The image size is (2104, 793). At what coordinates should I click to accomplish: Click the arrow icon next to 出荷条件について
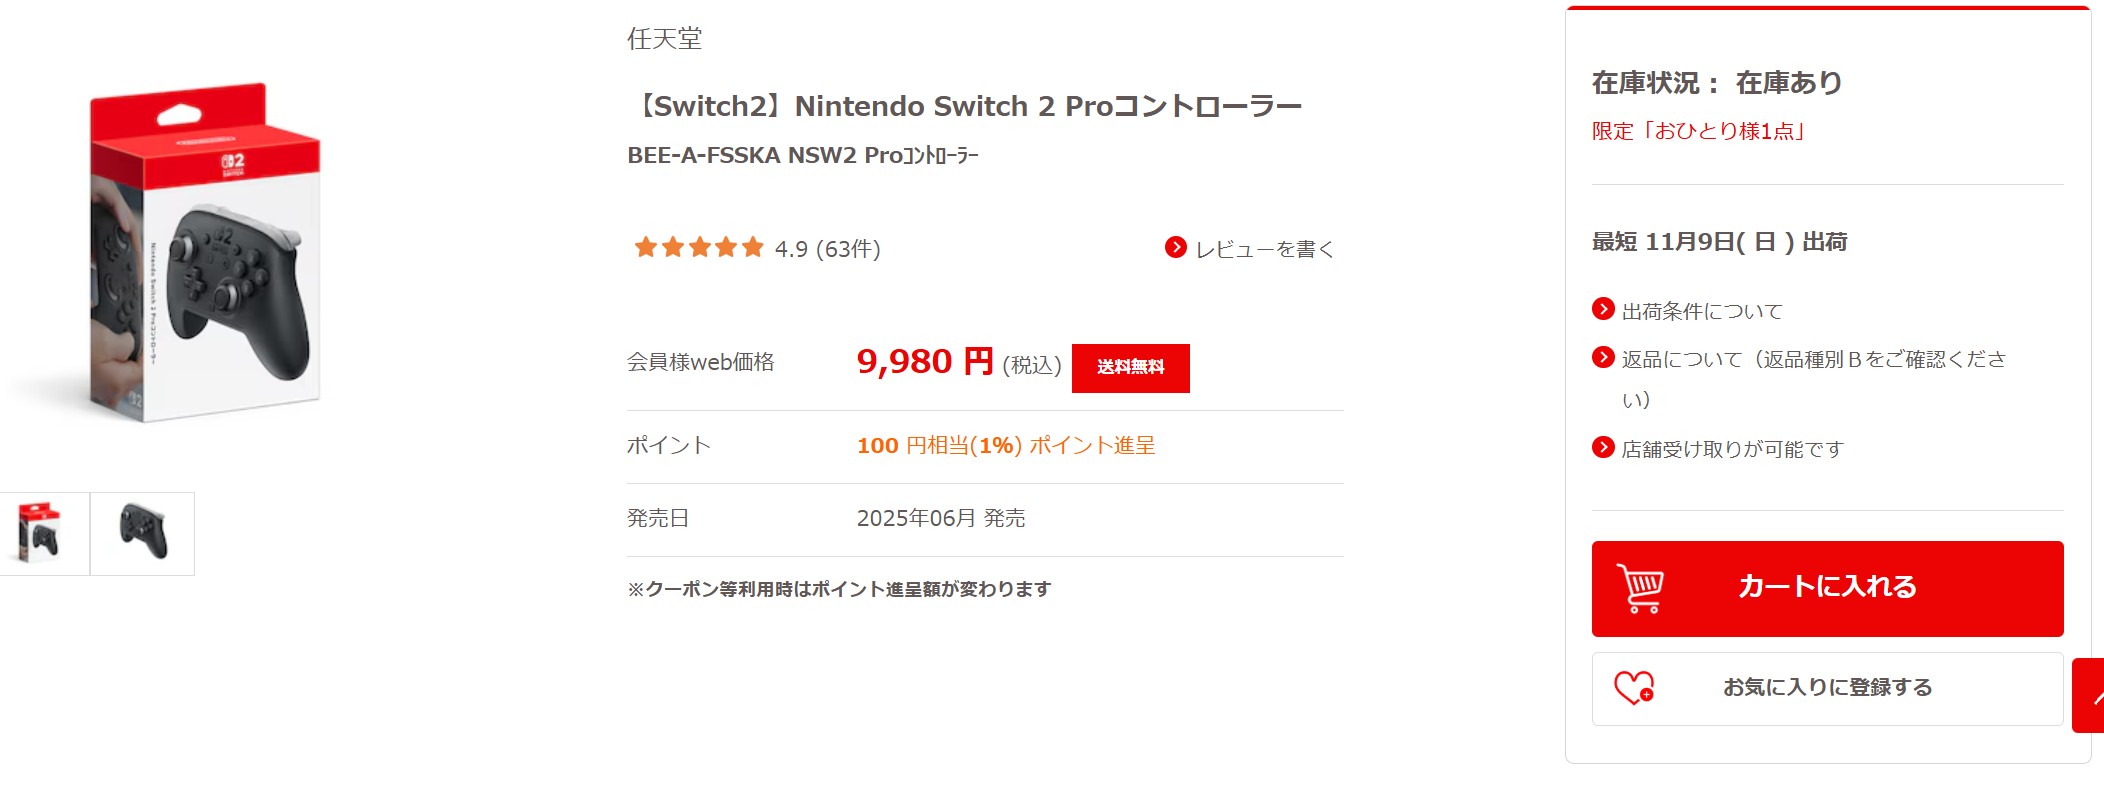click(x=1604, y=311)
